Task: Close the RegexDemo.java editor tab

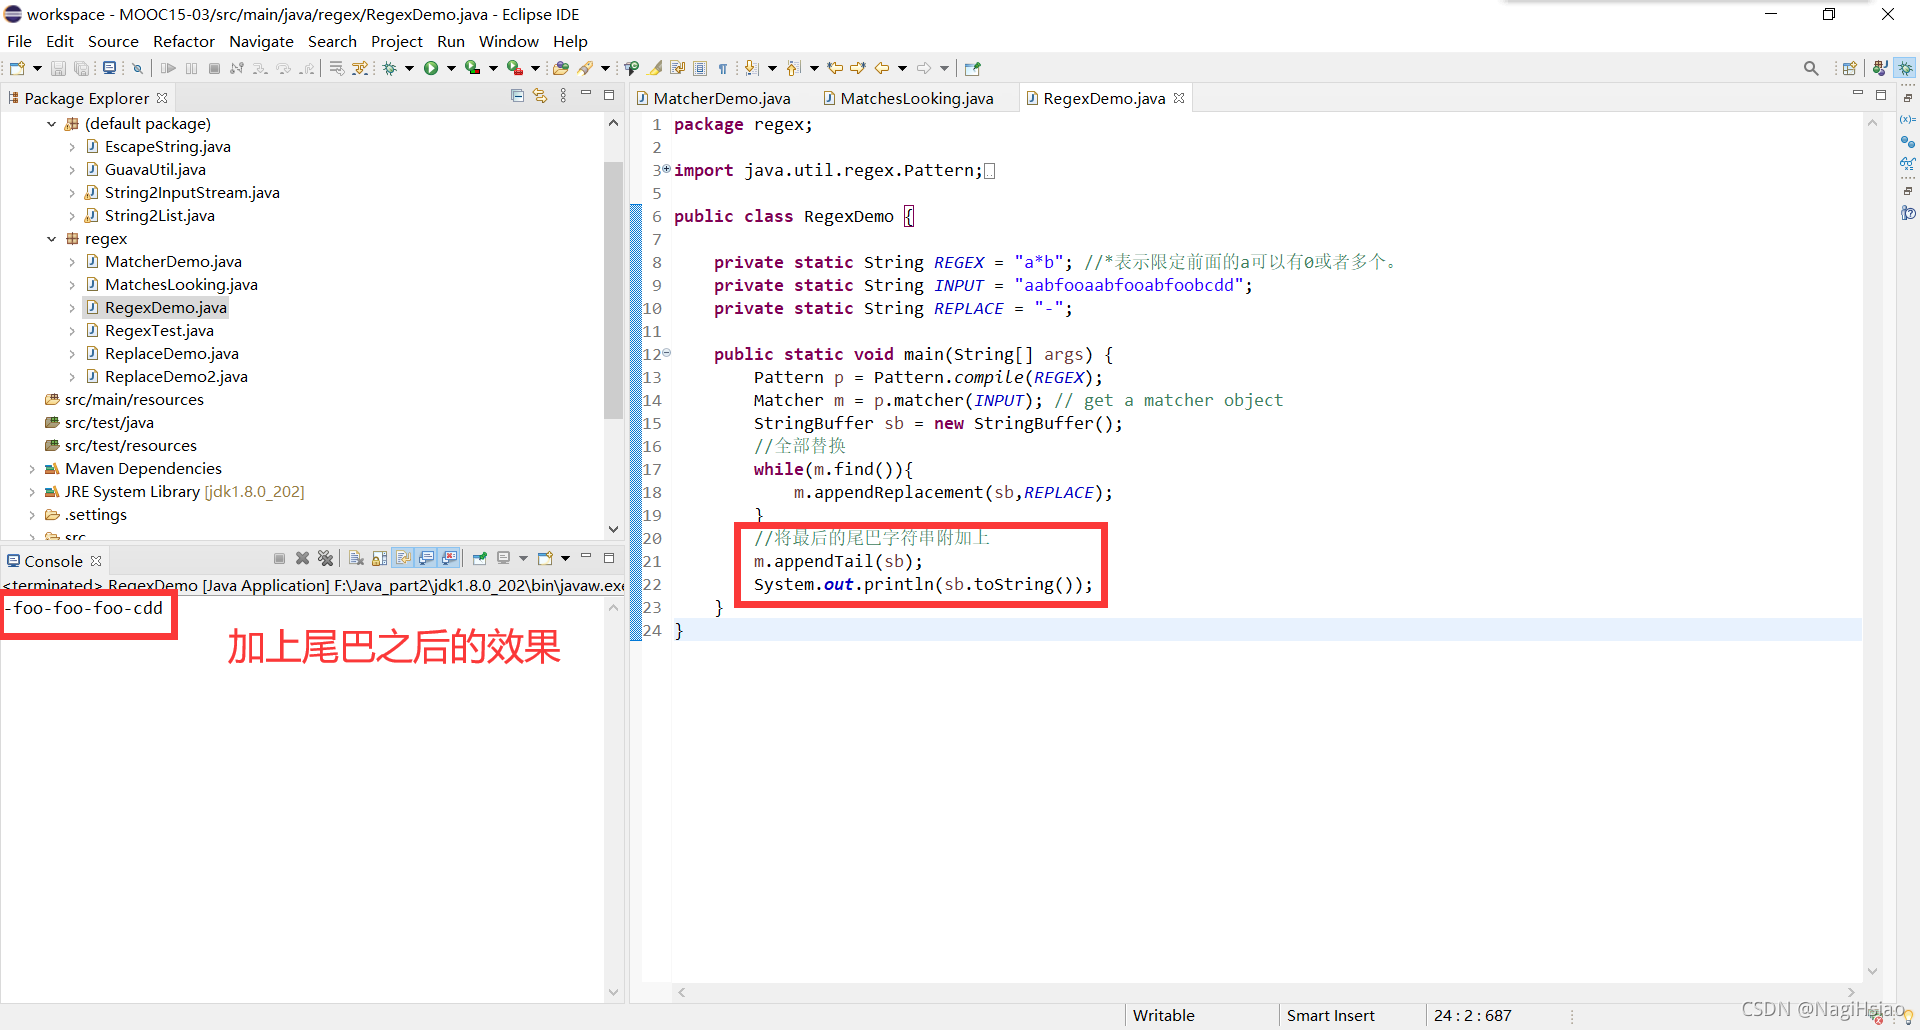Action: coord(1179,98)
